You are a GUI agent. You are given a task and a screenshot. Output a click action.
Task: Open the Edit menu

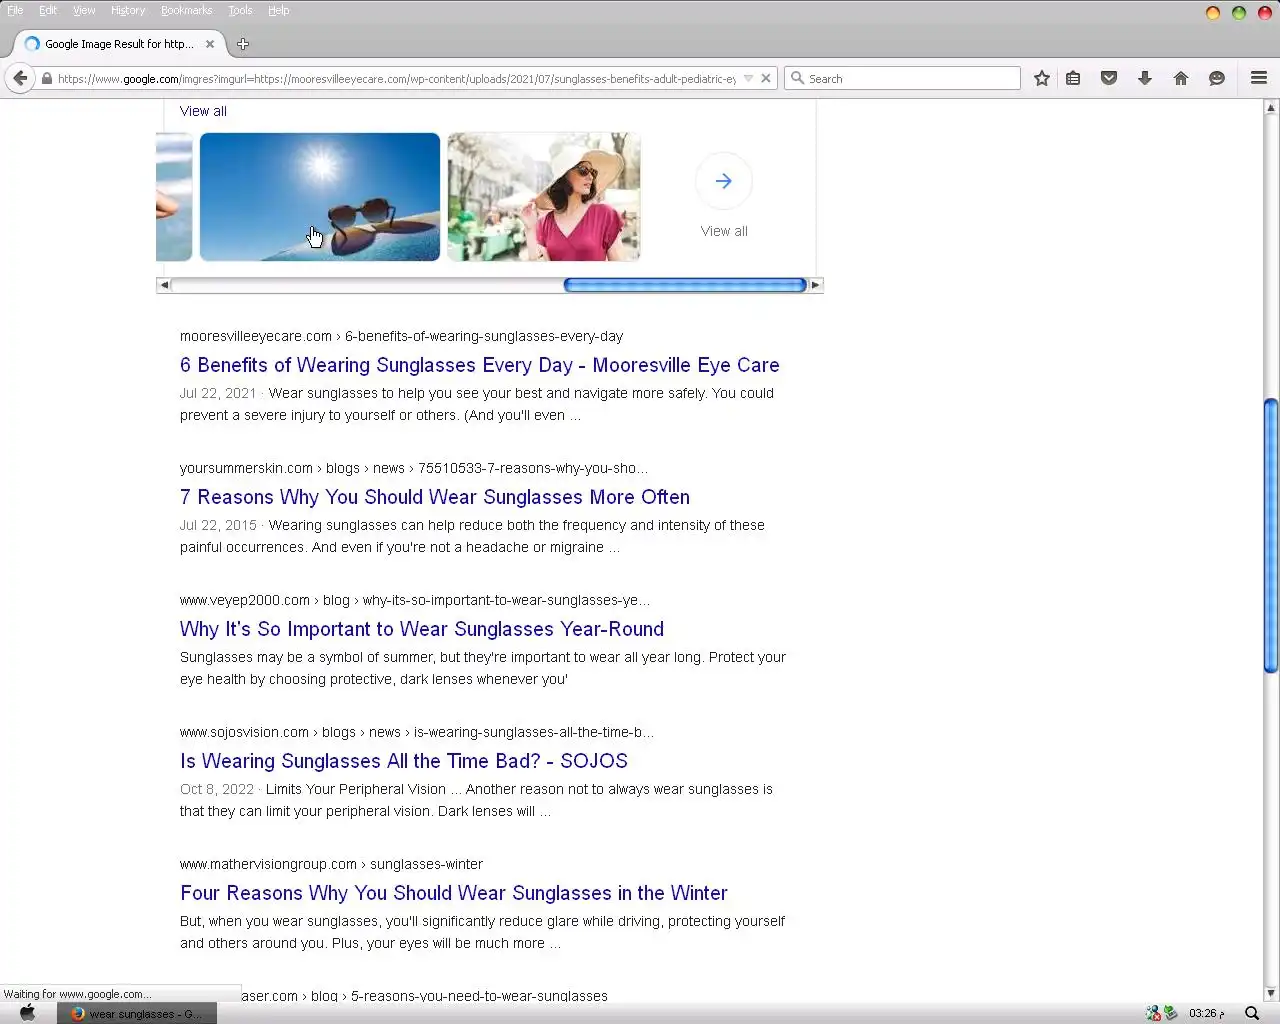click(x=48, y=10)
